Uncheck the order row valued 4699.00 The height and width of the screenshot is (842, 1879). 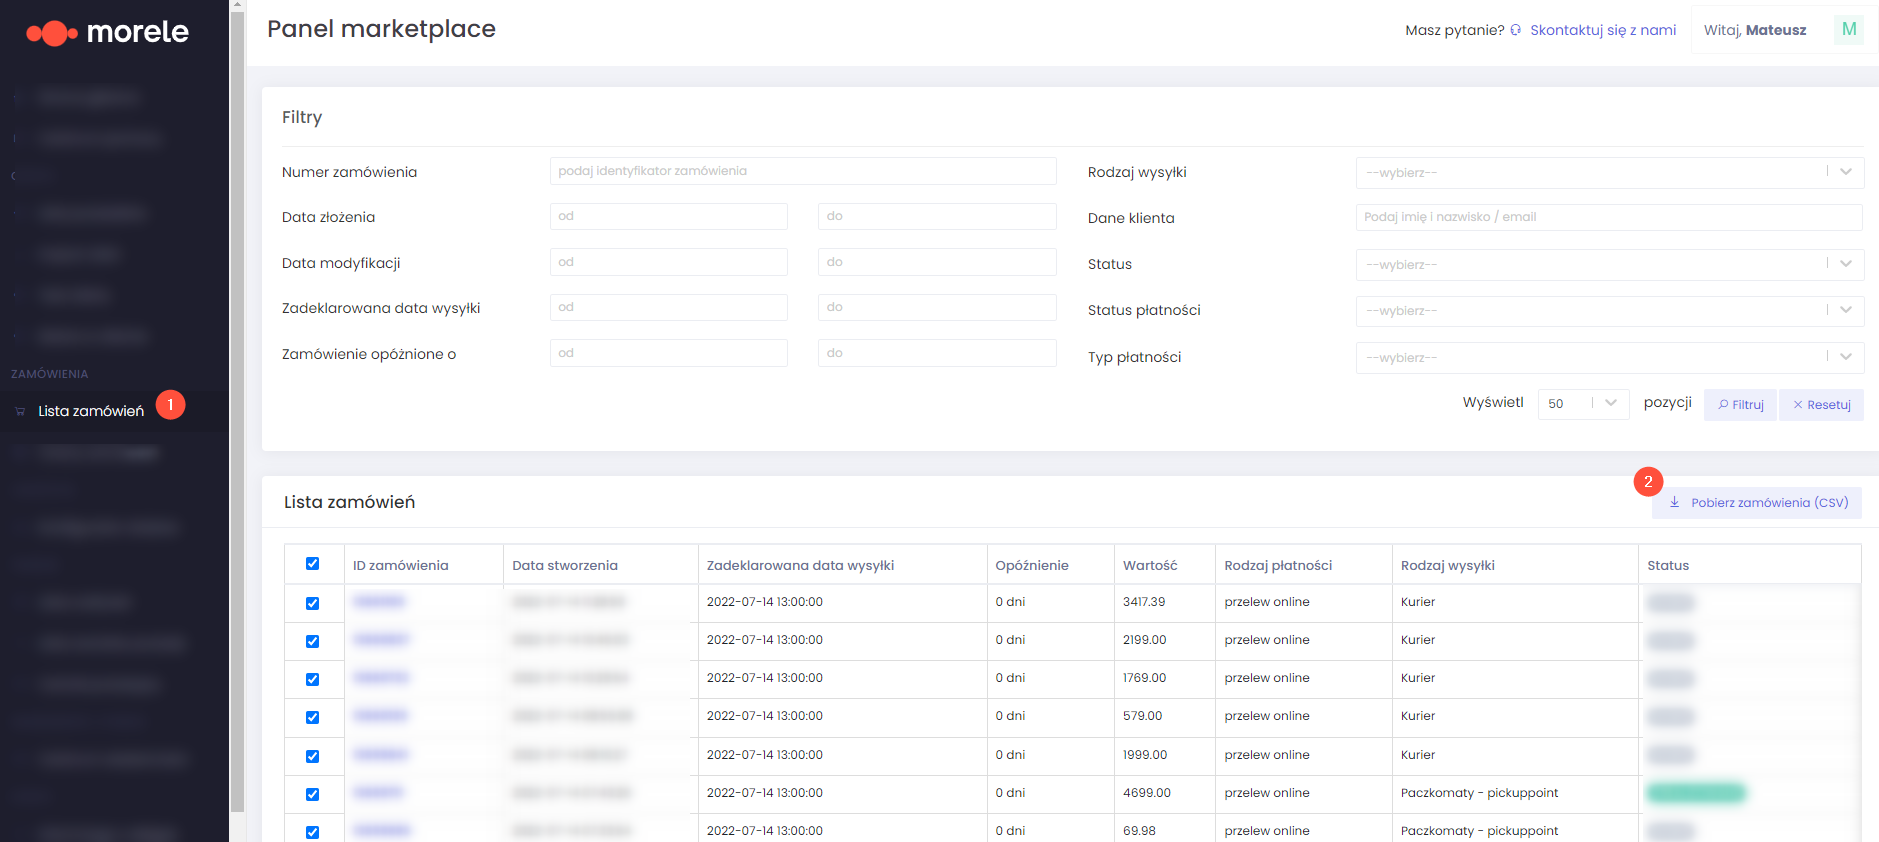point(312,794)
